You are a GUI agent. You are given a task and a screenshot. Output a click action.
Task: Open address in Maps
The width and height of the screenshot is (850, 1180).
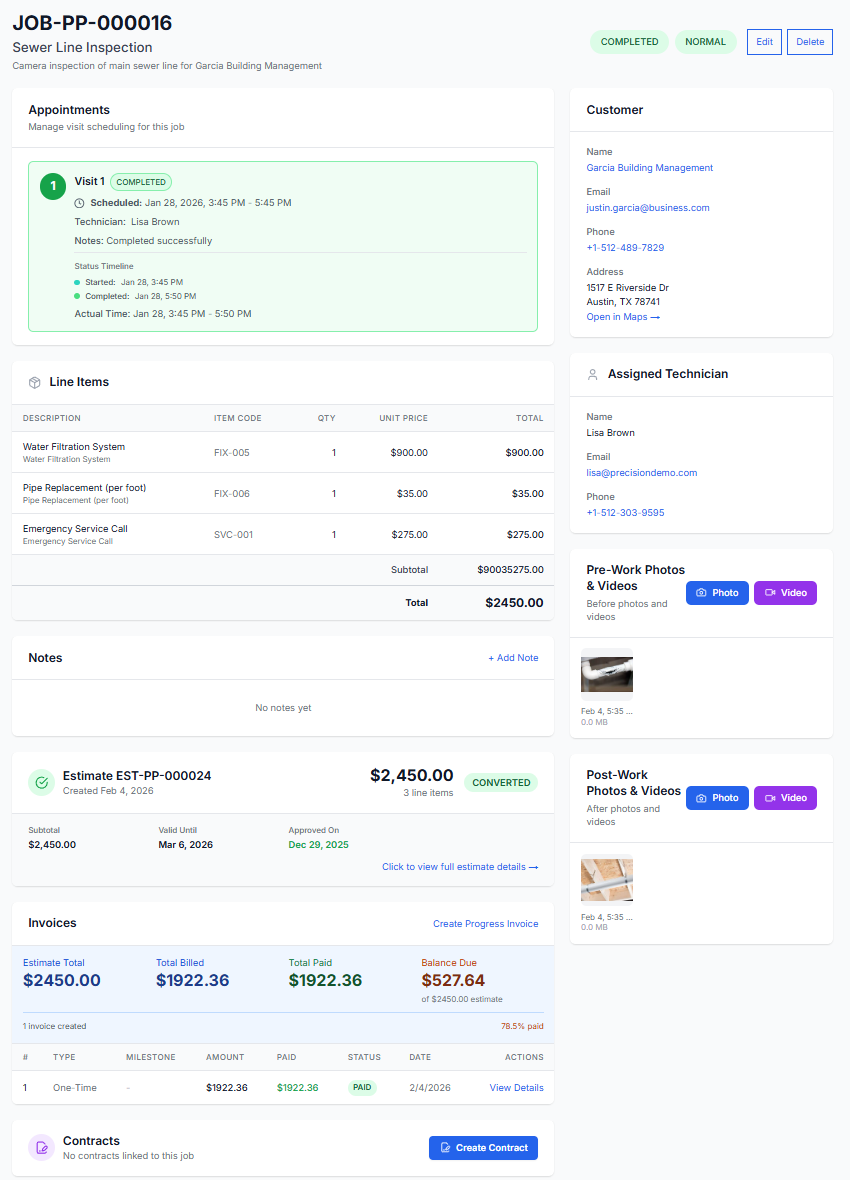coord(623,317)
